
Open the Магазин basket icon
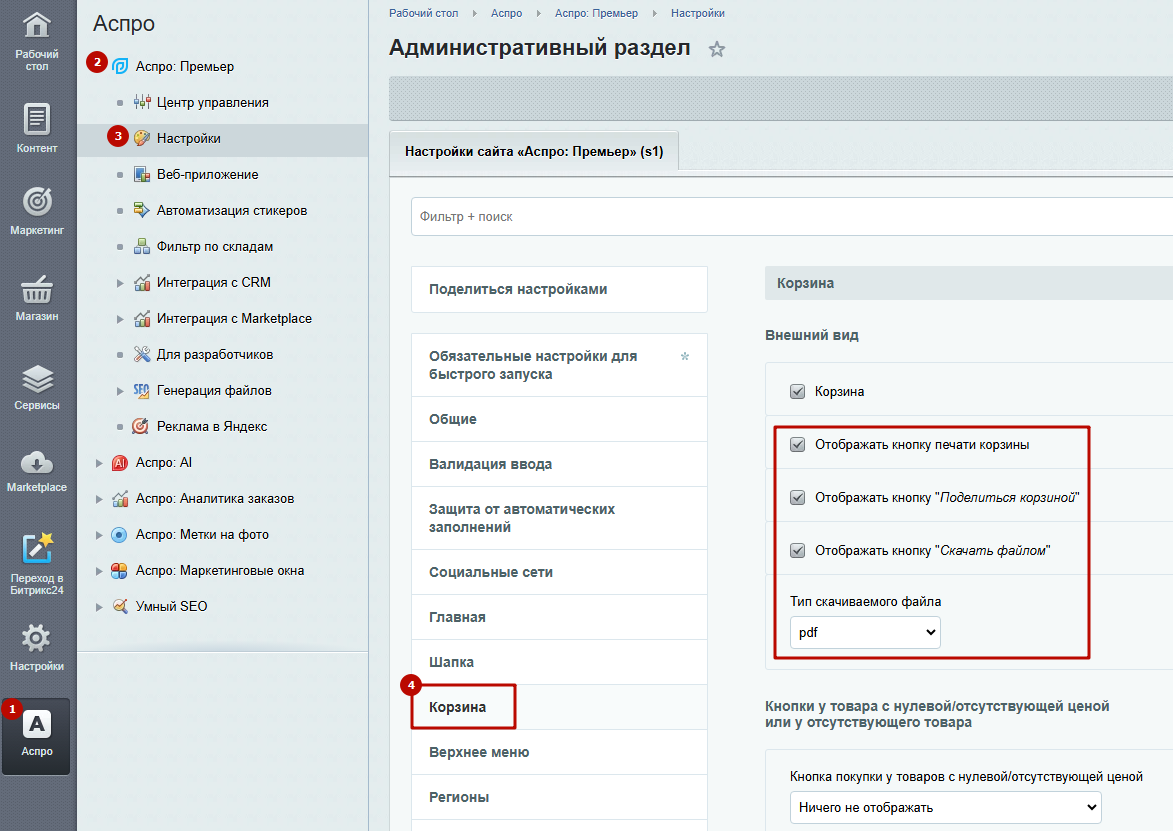click(x=37, y=289)
